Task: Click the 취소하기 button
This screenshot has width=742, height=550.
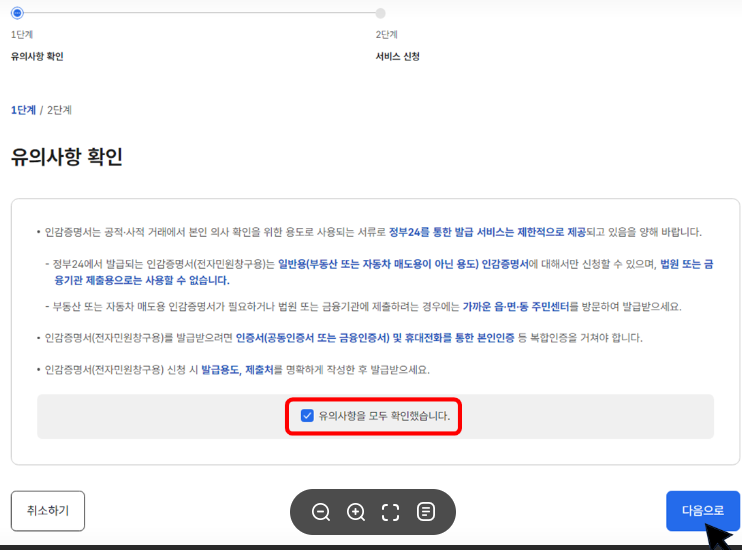Action: coord(48,511)
